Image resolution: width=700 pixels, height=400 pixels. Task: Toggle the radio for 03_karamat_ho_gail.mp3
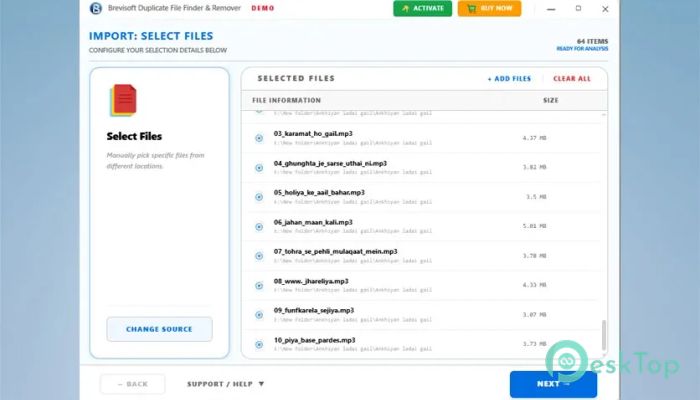[259, 138]
